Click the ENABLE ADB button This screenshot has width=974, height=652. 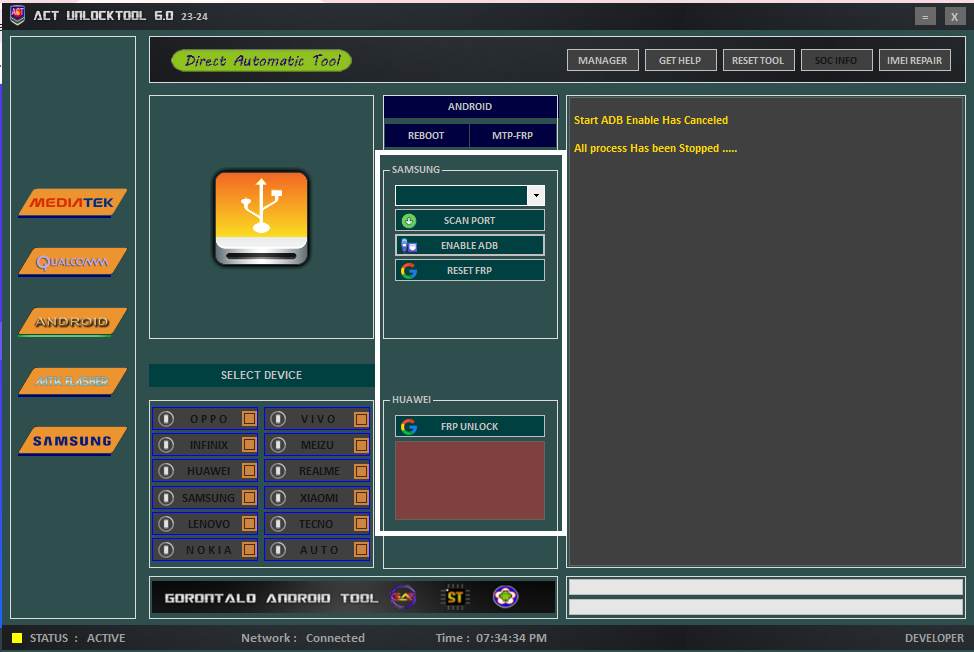click(470, 245)
